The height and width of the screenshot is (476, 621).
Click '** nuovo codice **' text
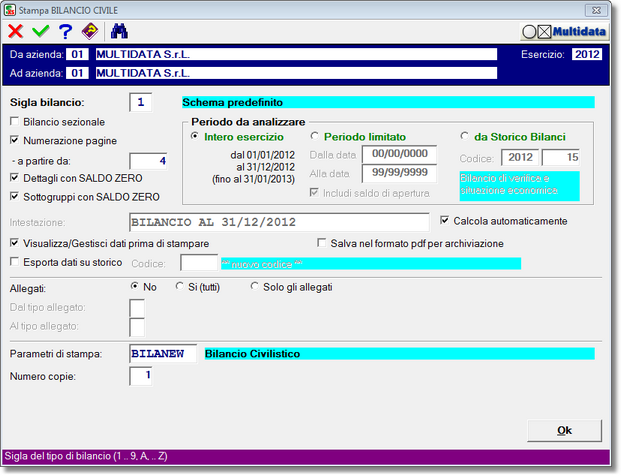click(262, 264)
